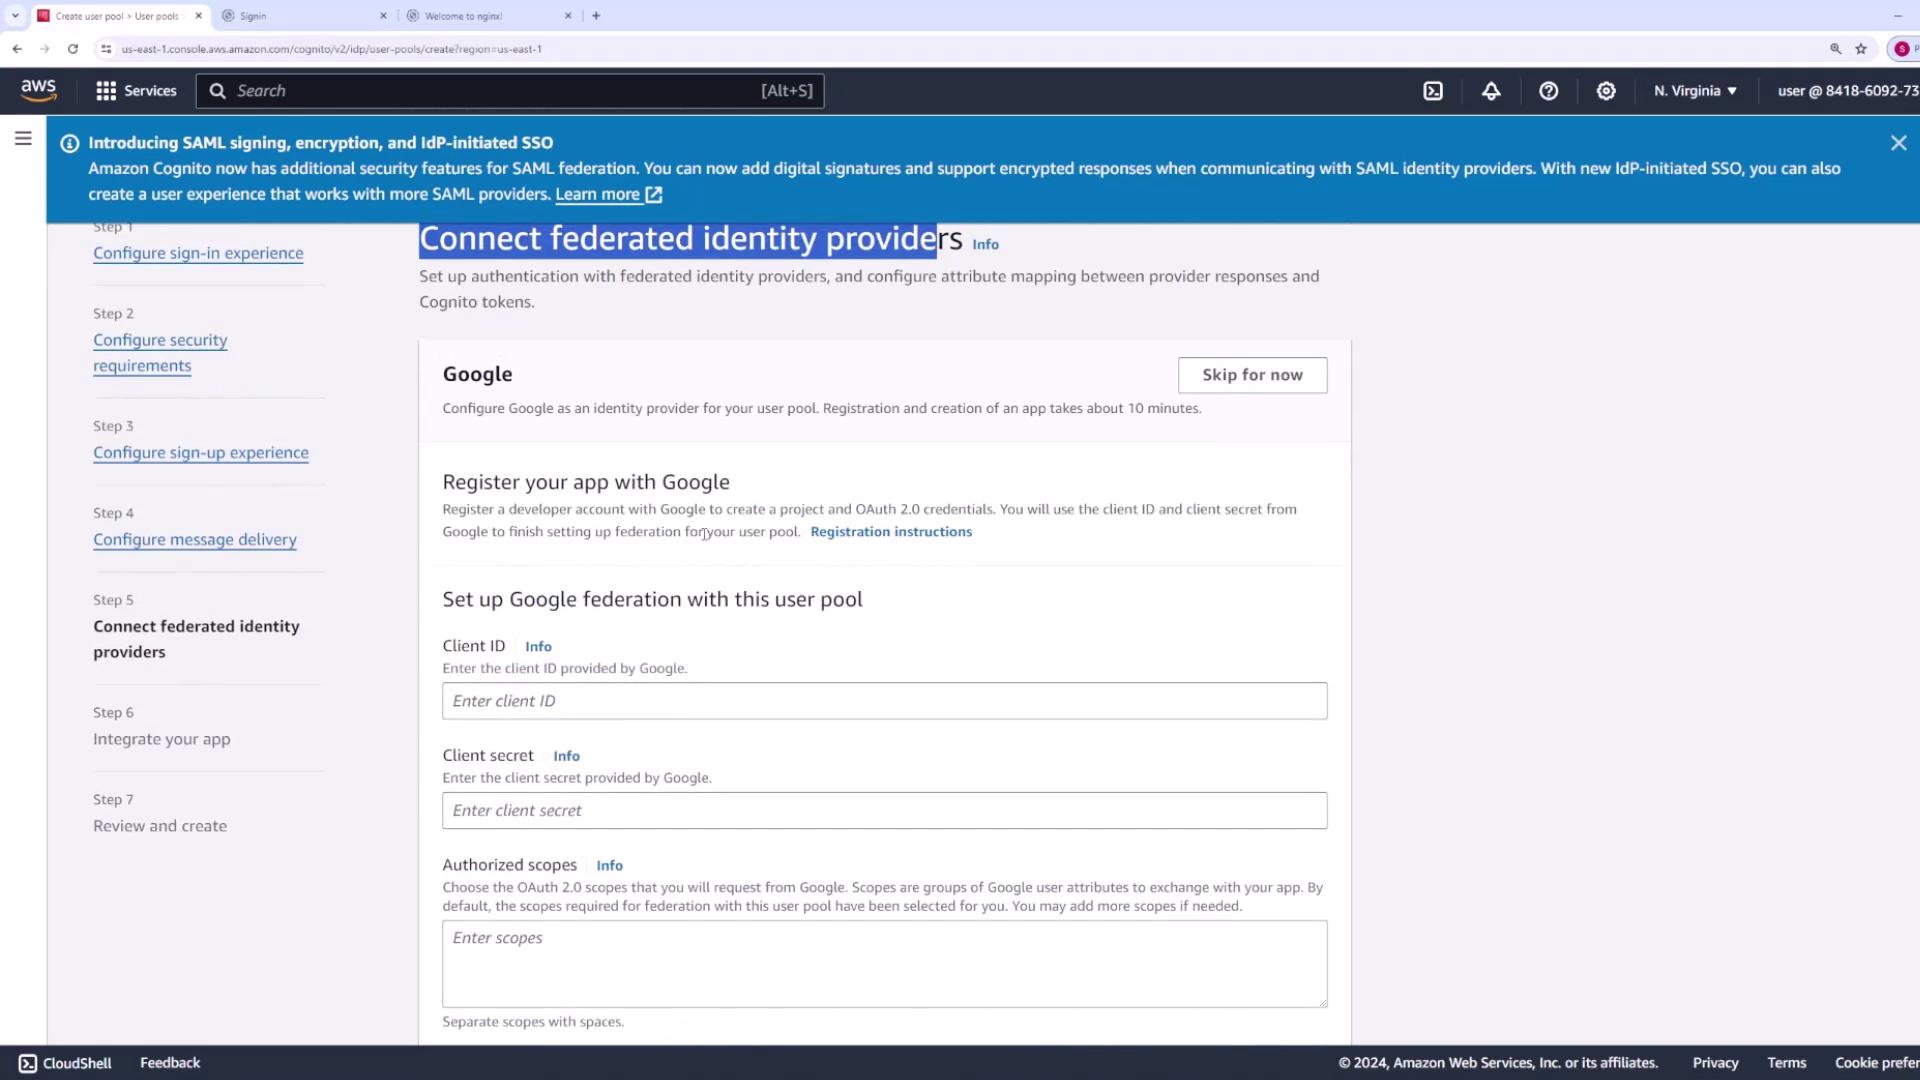
Task: Click the Info link beside Client secret
Action: 566,756
